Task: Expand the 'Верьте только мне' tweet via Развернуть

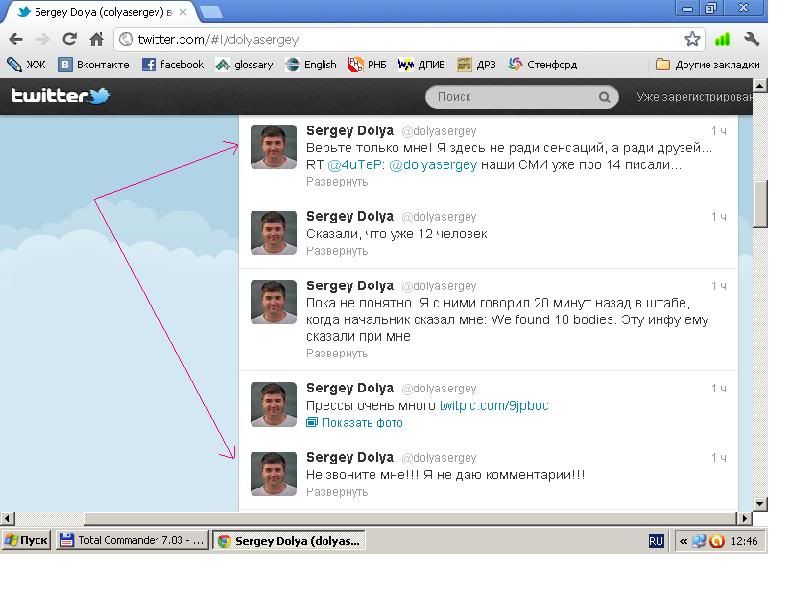Action: tap(337, 182)
